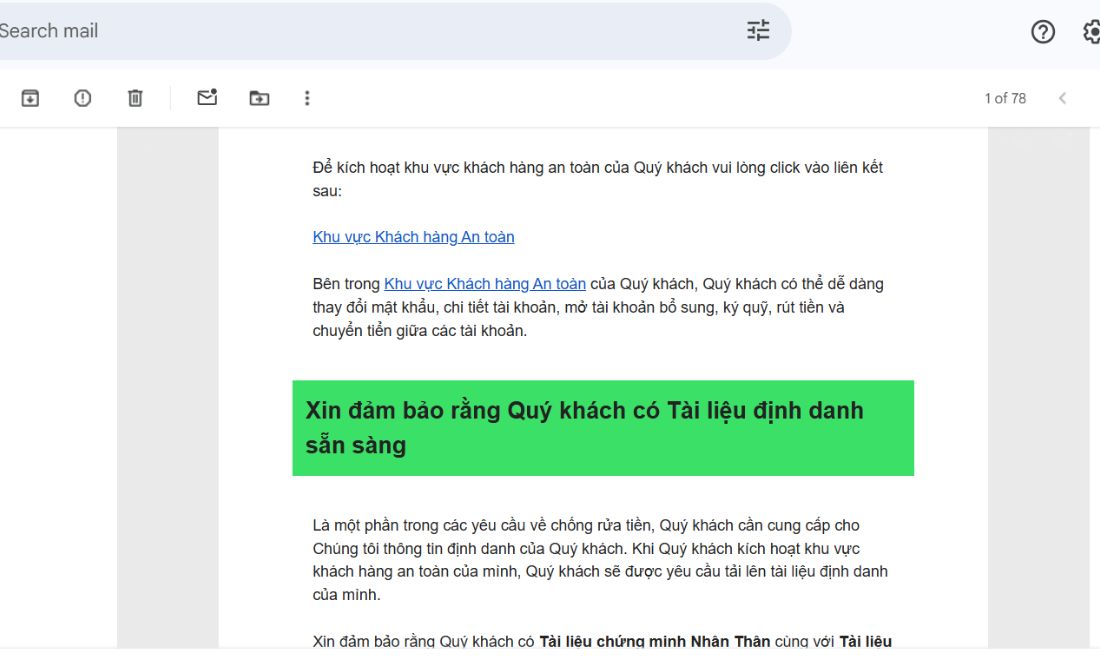
Task: Go to newer email with left chevron
Action: tap(1062, 98)
